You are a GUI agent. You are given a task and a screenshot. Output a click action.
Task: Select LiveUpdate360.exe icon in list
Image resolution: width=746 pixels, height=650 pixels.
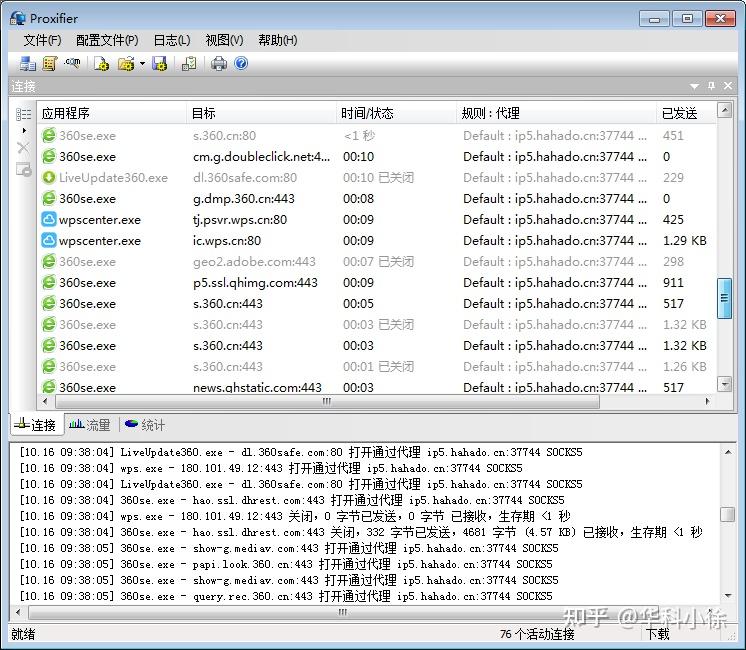pos(49,177)
